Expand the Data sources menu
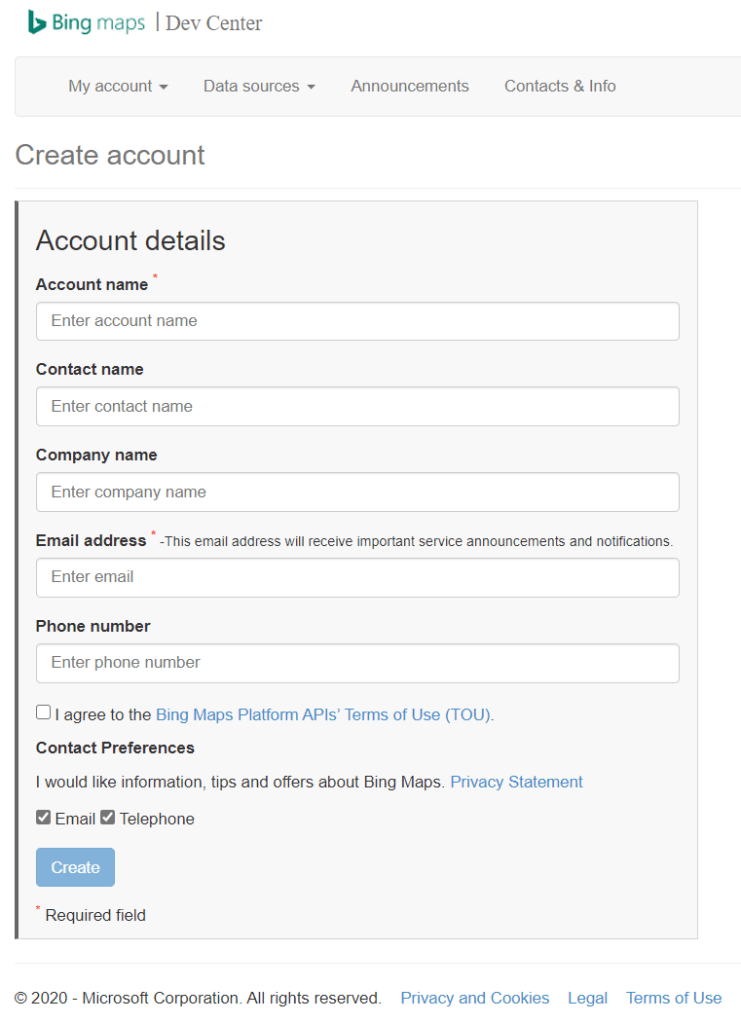The image size is (741, 1023). click(x=259, y=86)
